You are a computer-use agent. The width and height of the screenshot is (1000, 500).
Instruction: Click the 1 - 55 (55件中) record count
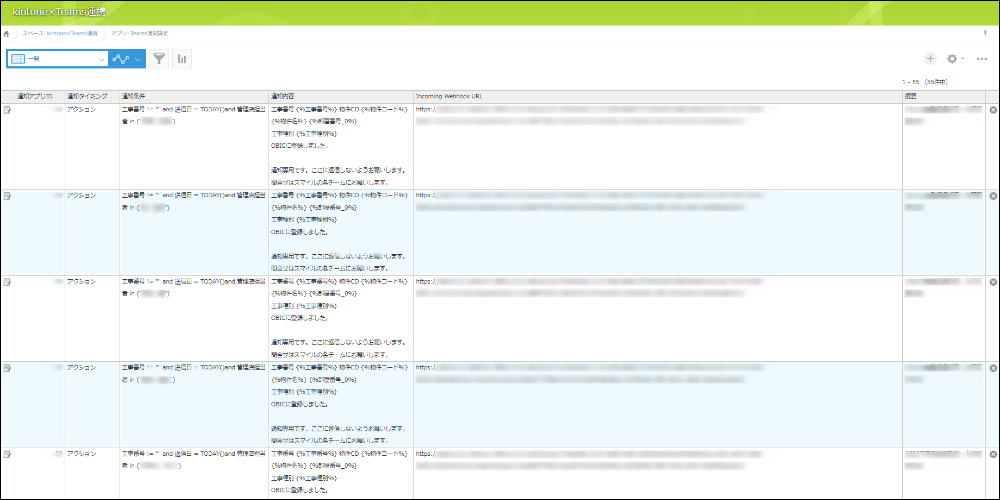925,82
